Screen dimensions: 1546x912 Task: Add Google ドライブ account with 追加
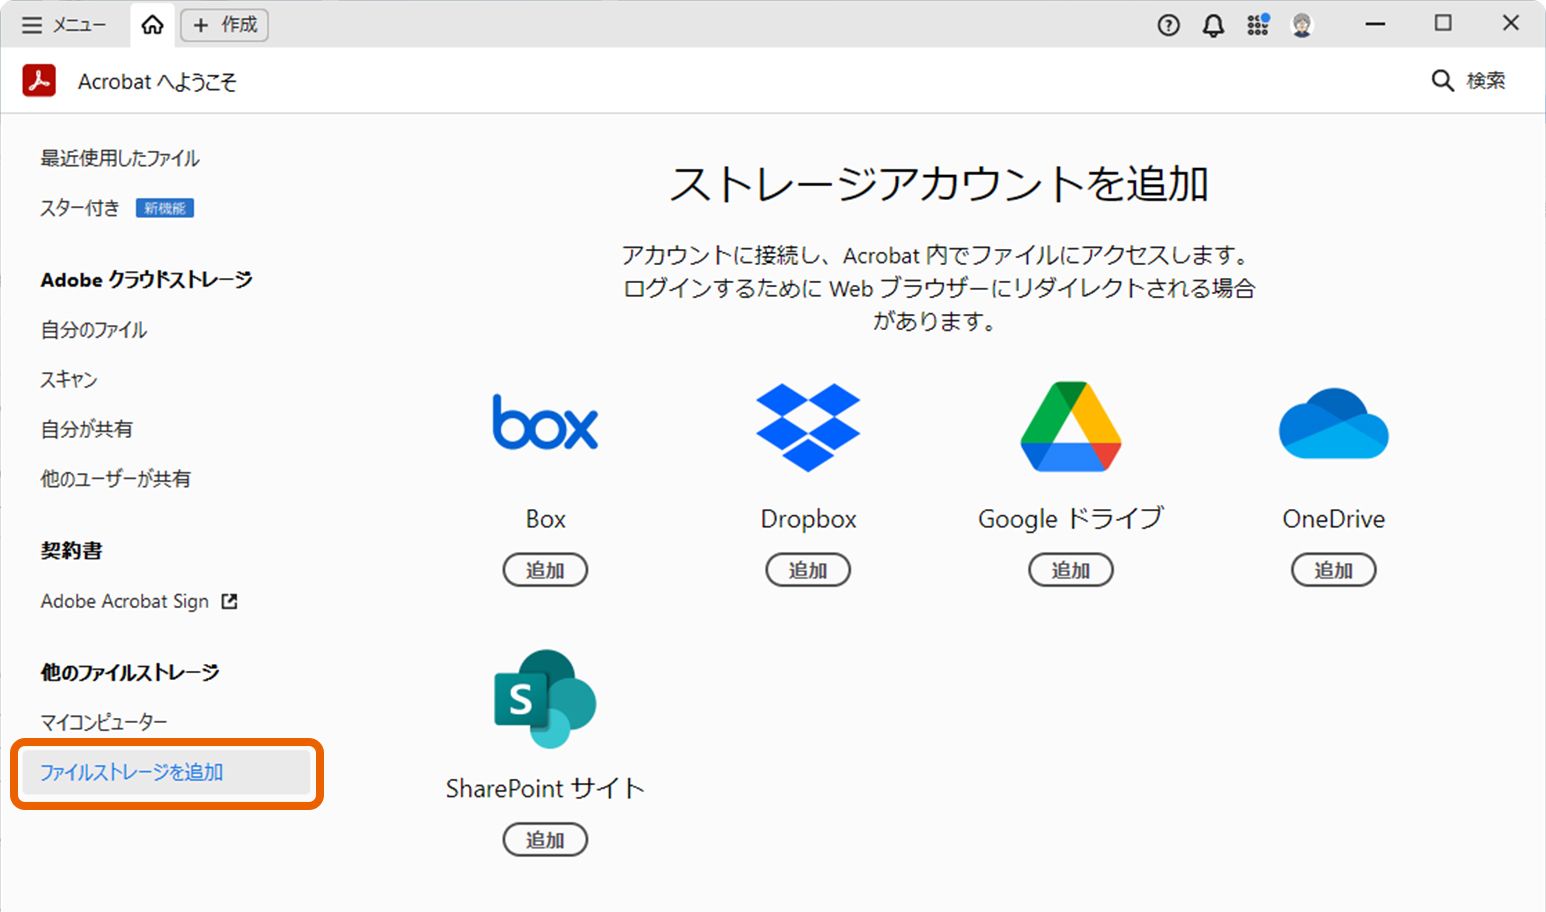coord(1071,570)
